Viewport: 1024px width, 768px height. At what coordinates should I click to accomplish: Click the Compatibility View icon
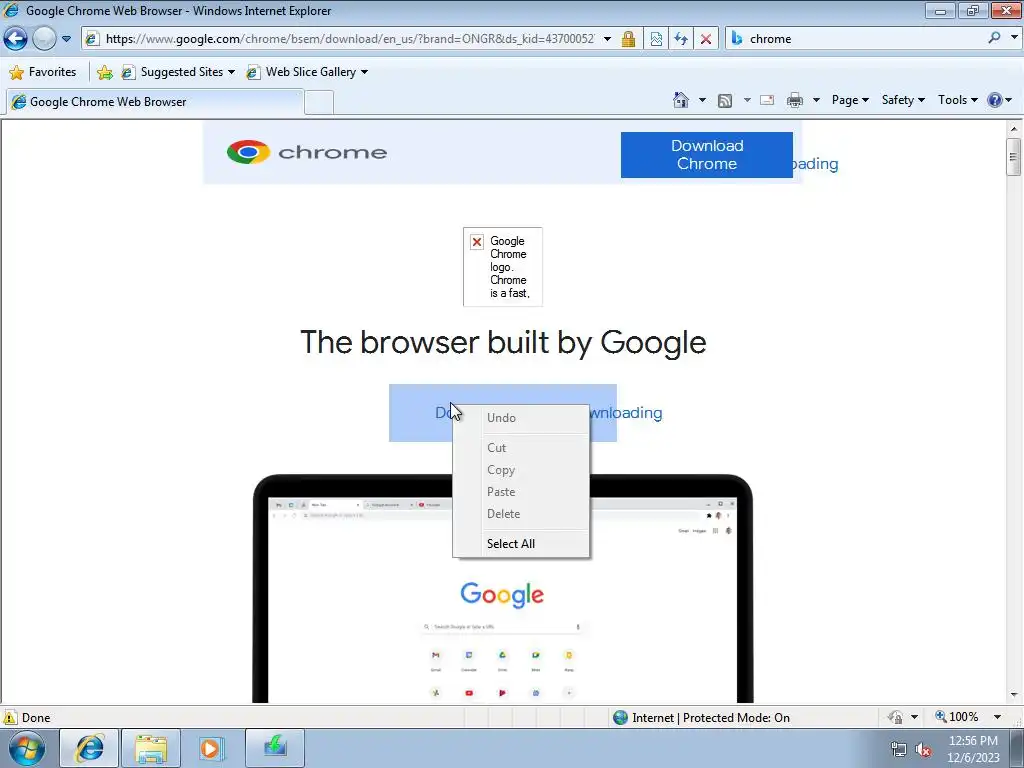tap(656, 39)
